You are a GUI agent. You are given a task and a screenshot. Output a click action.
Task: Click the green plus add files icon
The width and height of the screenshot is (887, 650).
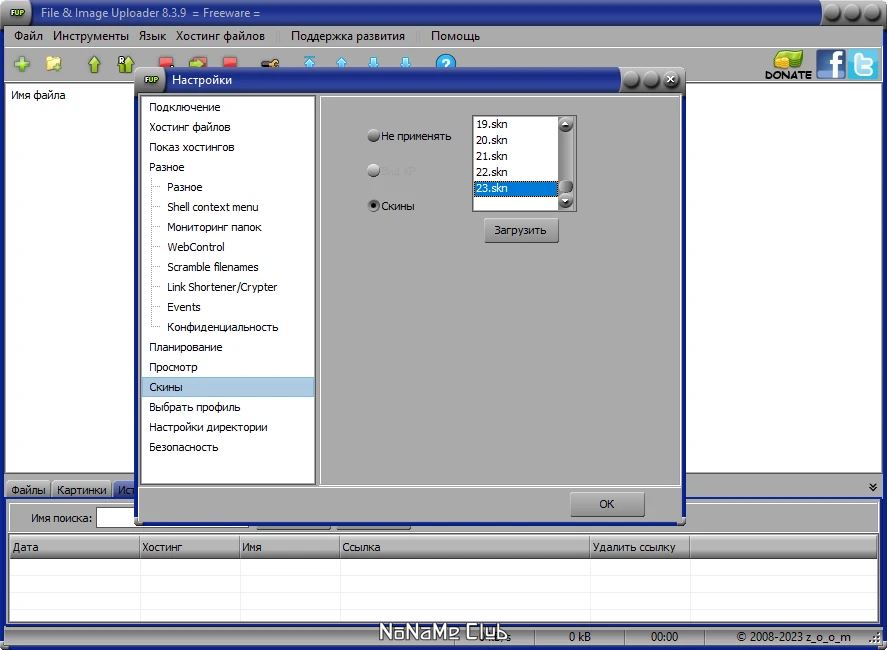tap(22, 64)
